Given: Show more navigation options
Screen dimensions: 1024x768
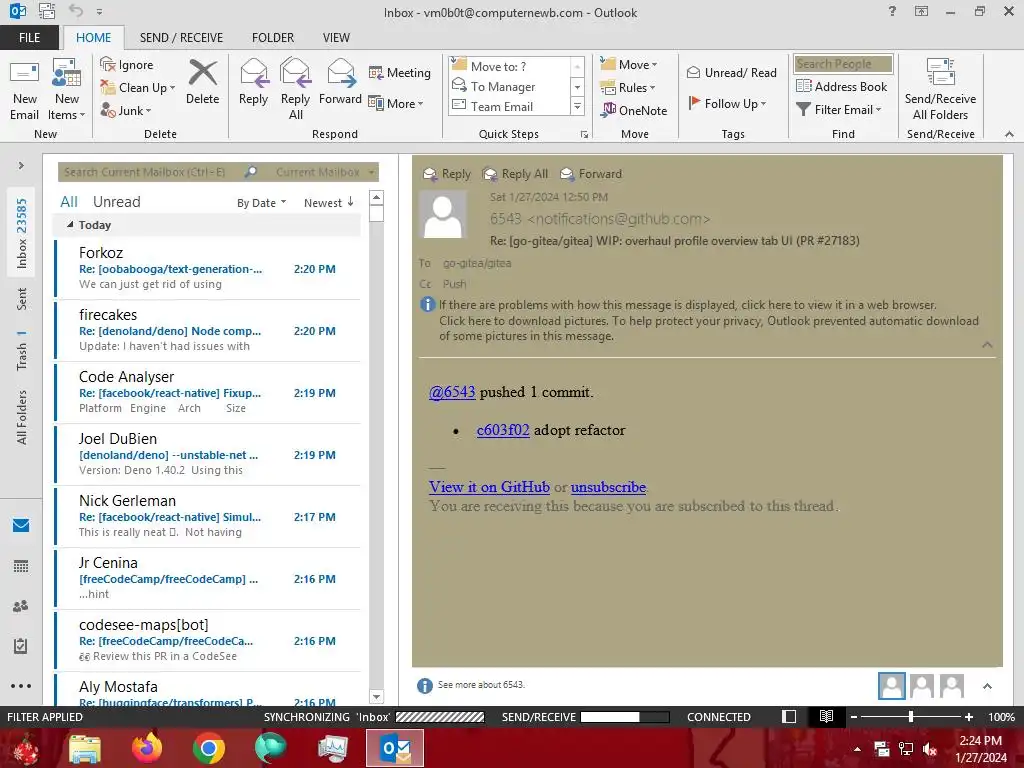Looking at the screenshot, I should pos(21,686).
